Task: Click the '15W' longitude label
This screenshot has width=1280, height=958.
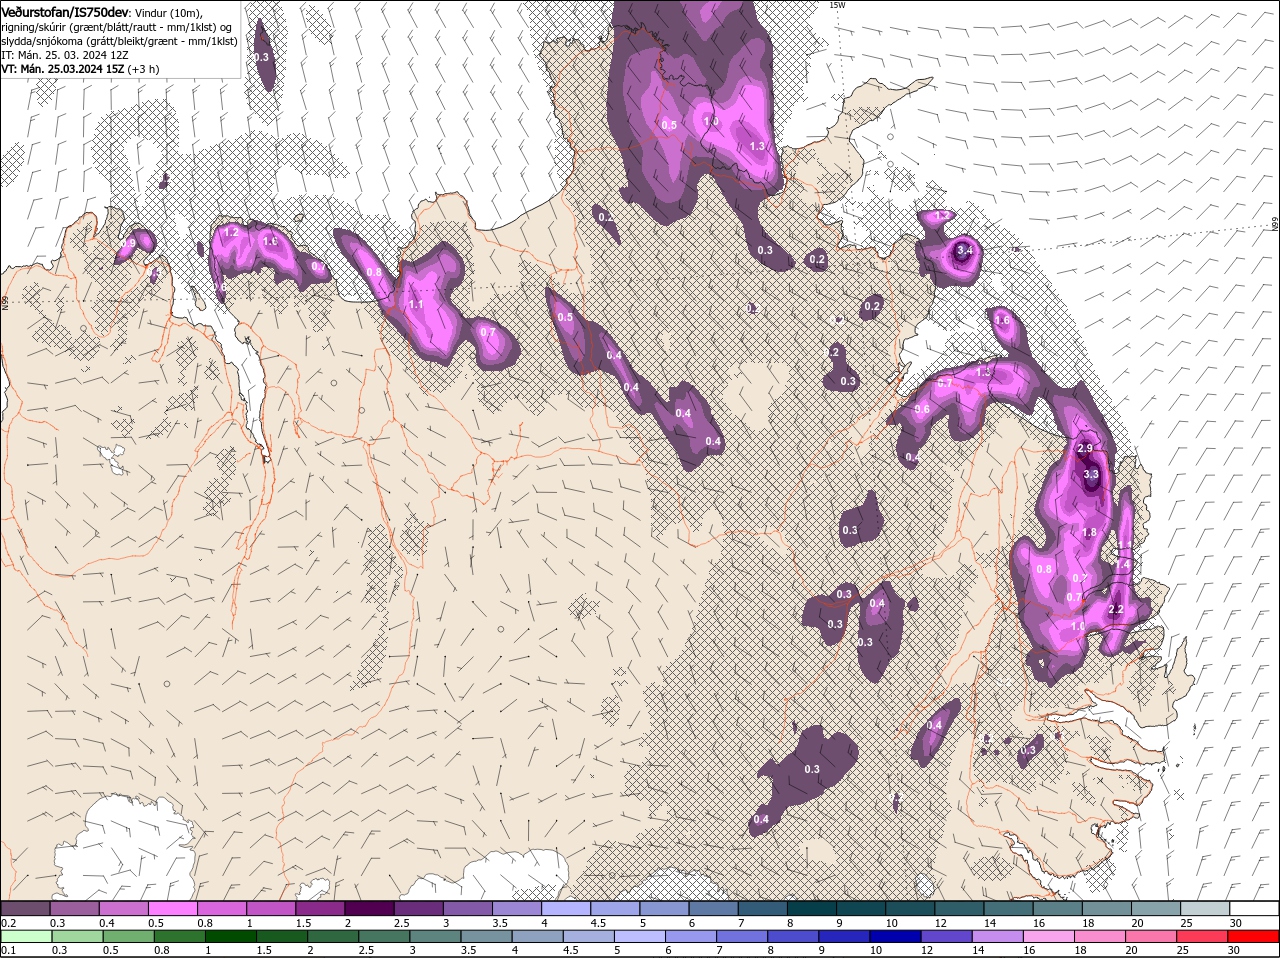Action: [837, 5]
